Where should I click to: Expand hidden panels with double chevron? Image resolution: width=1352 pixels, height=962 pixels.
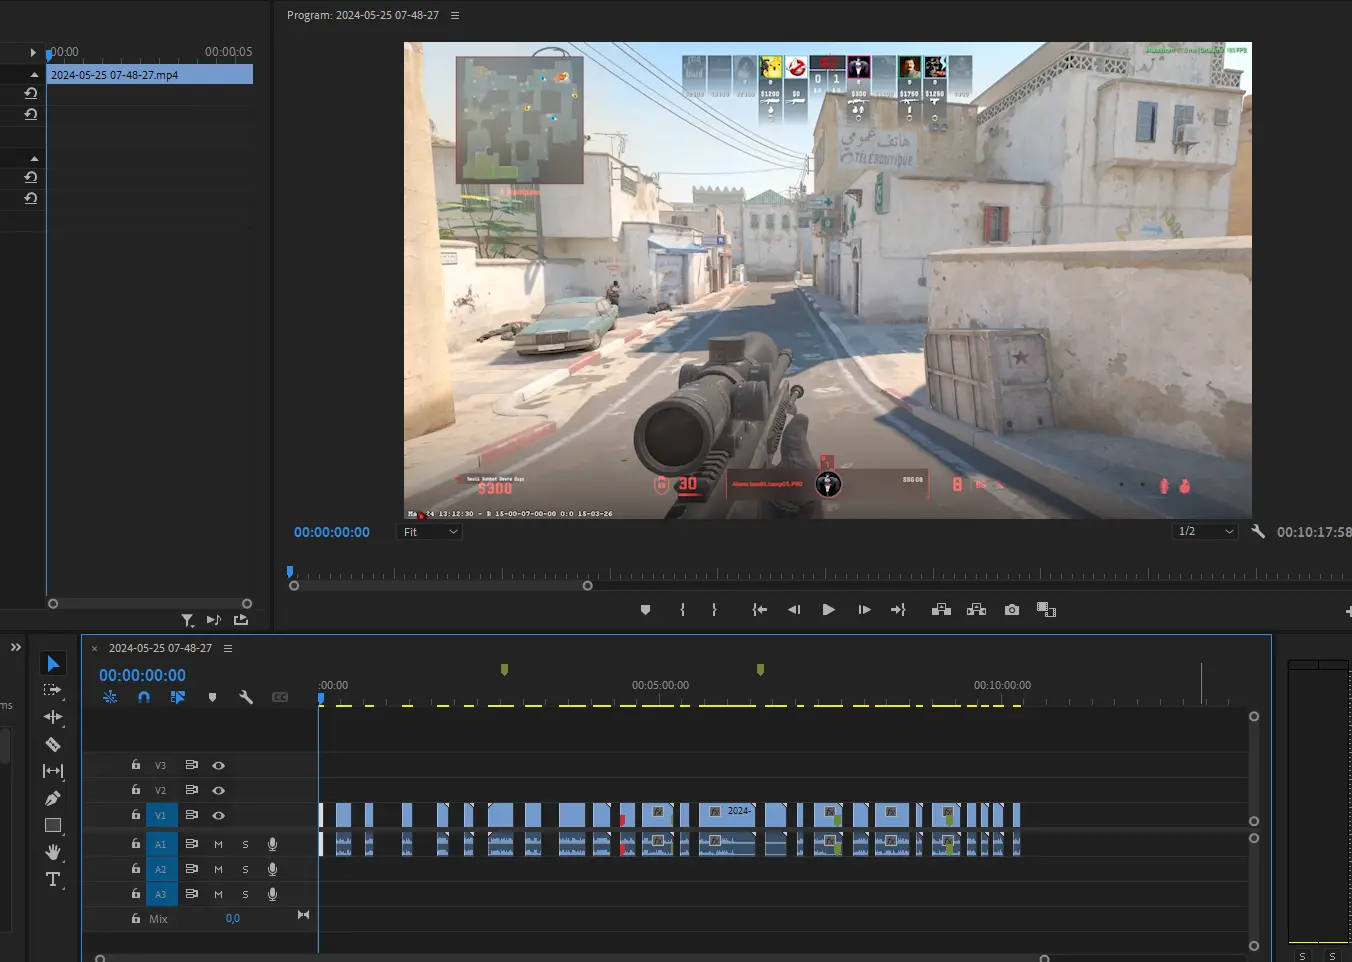pos(16,647)
